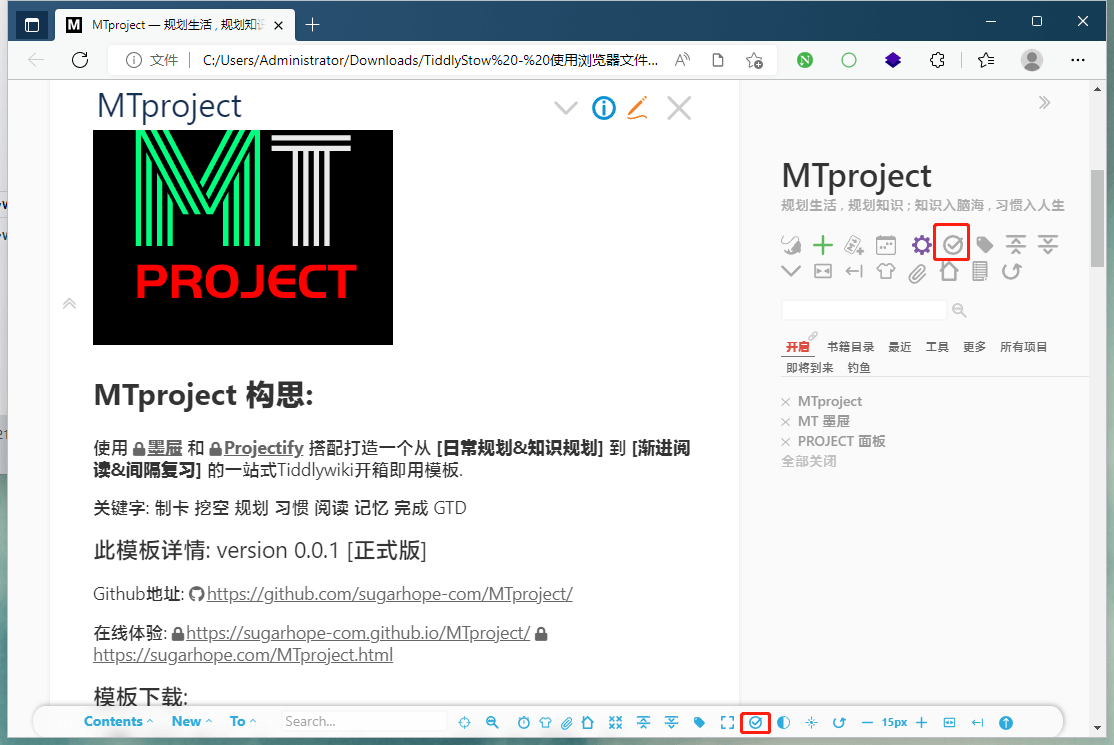The height and width of the screenshot is (745, 1114).
Task: Hide sidebar with arrow-bar icon in sidebar
Action: coord(854,271)
